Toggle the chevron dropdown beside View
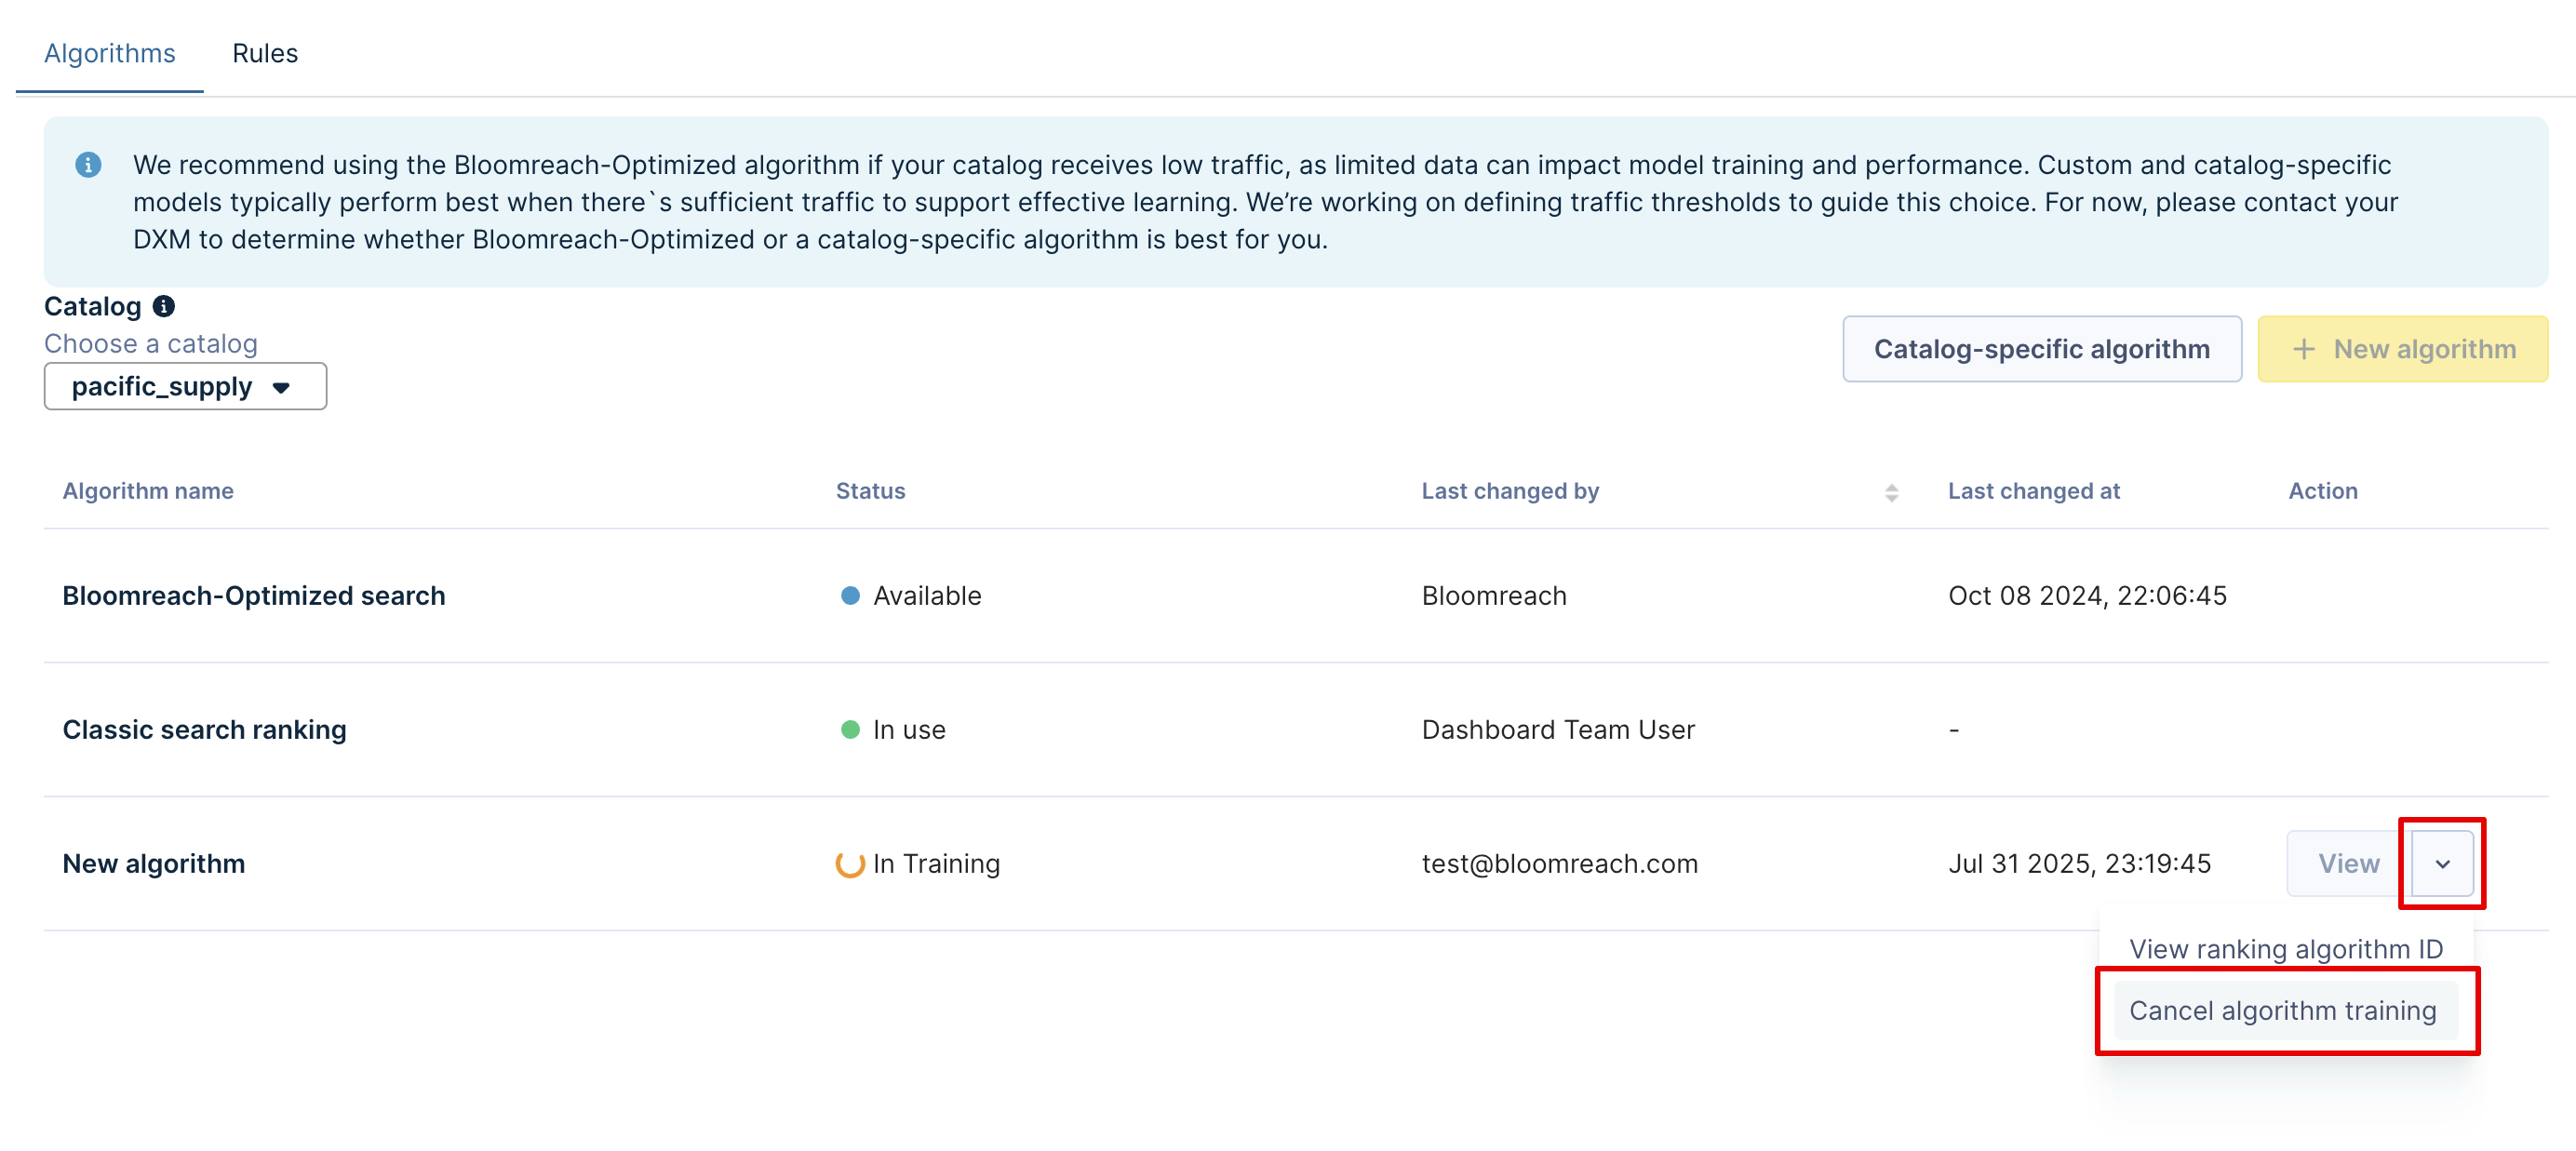Viewport: 2576px width, 1151px height. point(2442,863)
